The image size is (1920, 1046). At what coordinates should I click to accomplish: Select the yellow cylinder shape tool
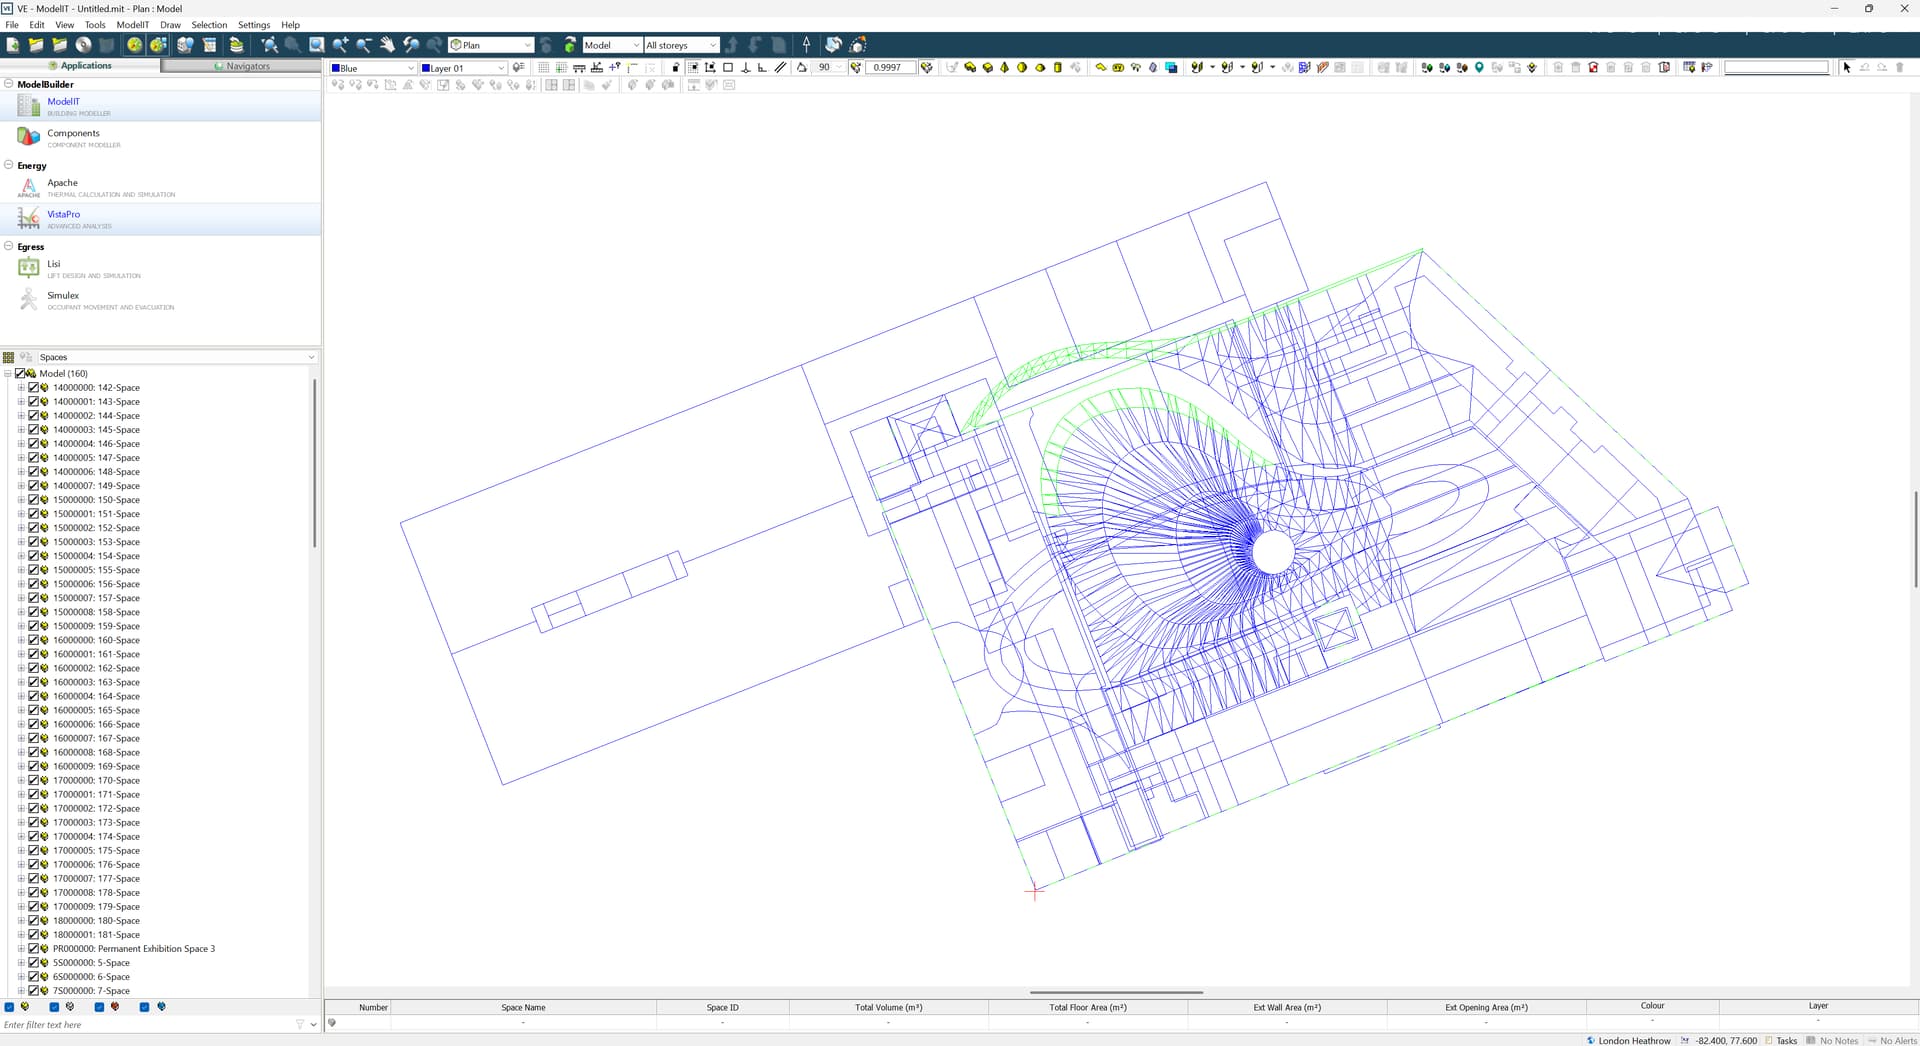click(x=1057, y=68)
